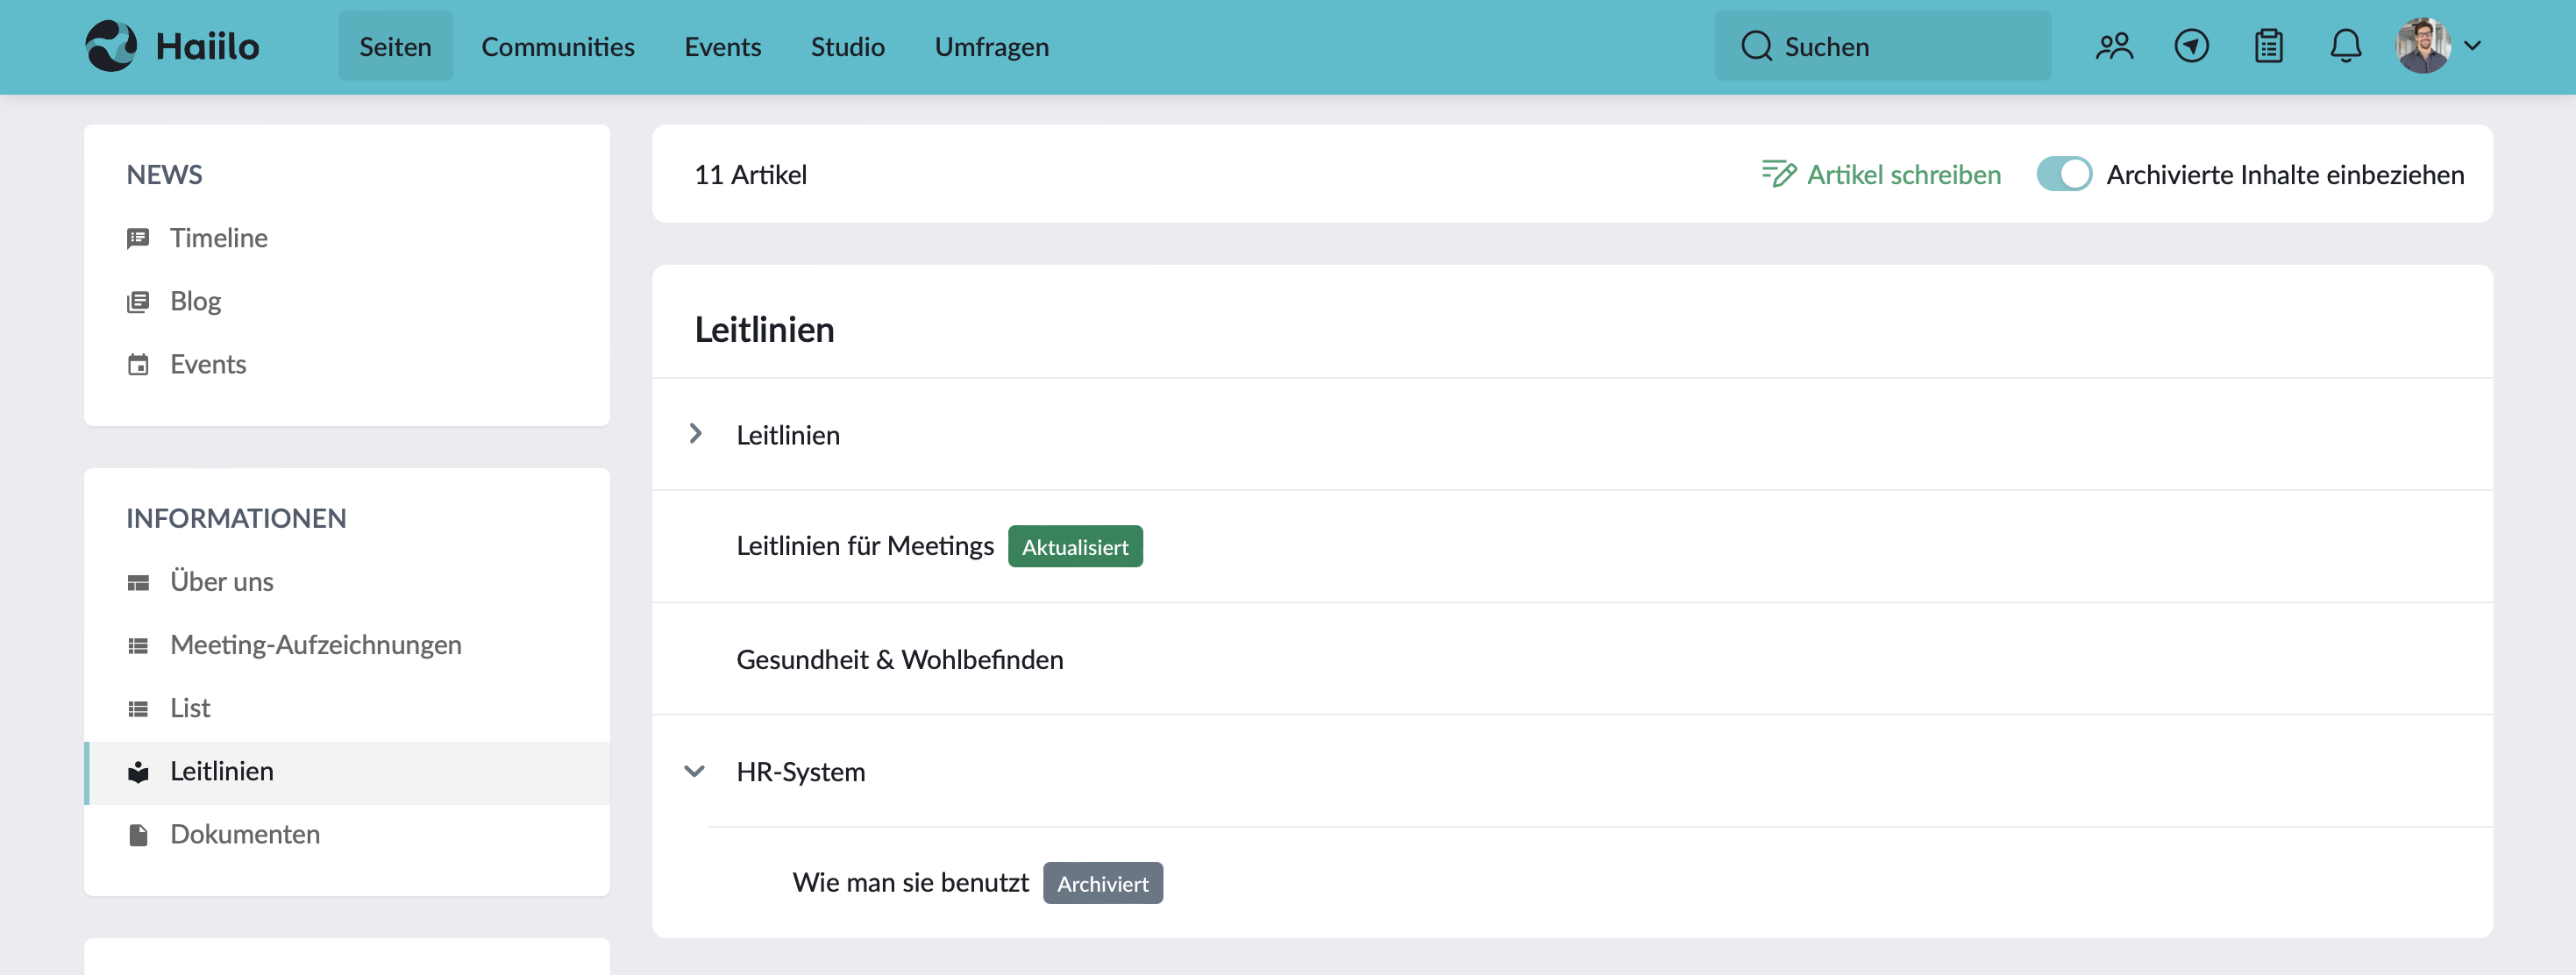
Task: Click the Blog icon in sidebar
Action: point(138,301)
